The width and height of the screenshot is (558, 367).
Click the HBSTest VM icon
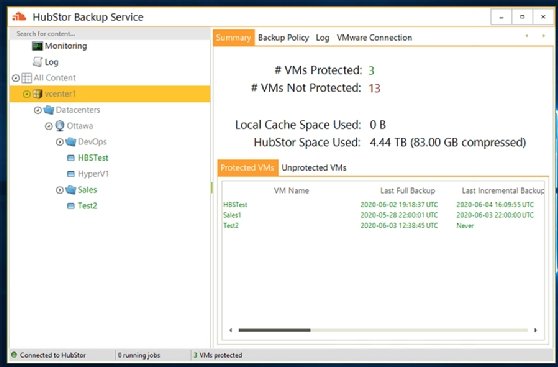tap(71, 158)
